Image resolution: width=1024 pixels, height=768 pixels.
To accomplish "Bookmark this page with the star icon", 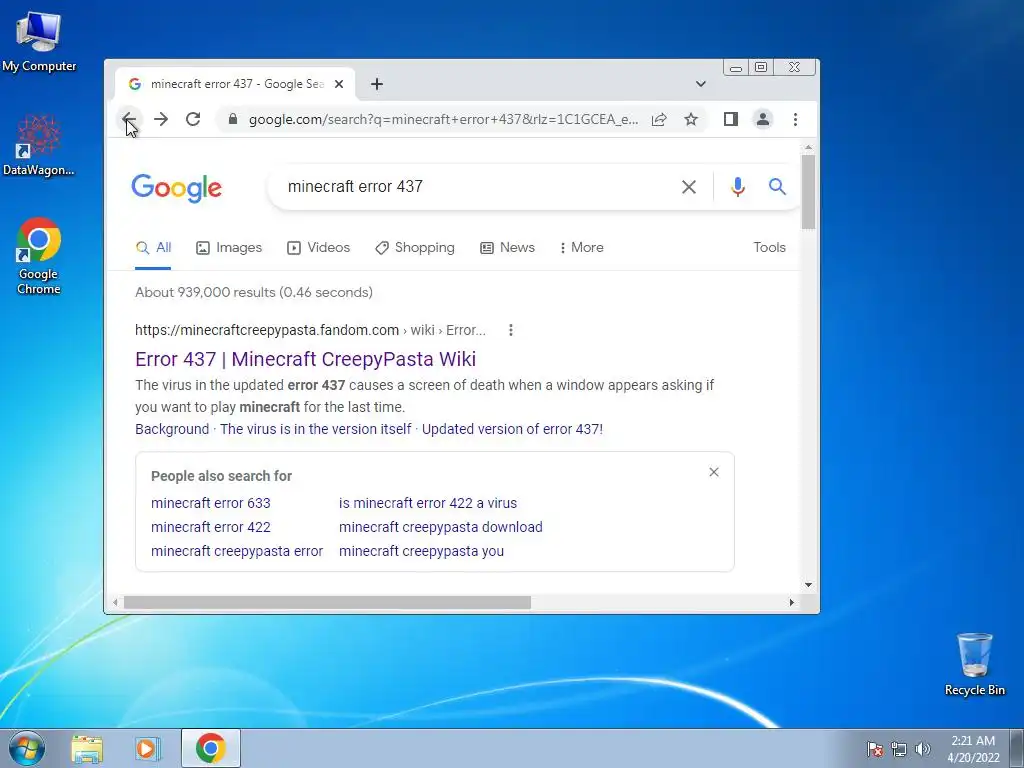I will tap(691, 119).
